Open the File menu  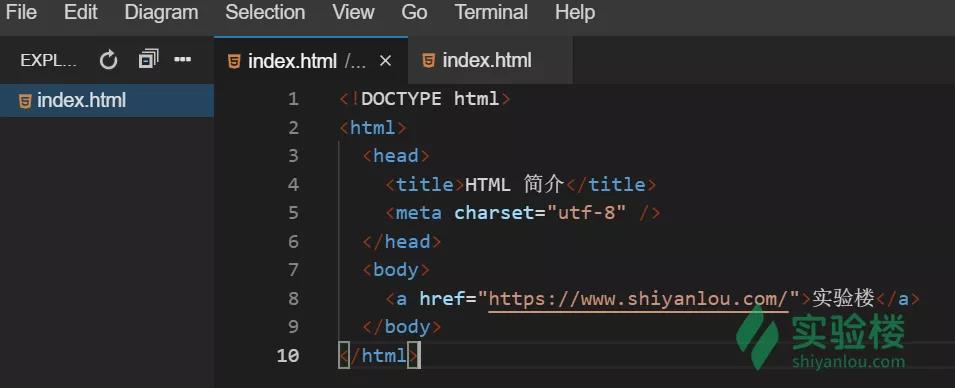pyautogui.click(x=21, y=12)
